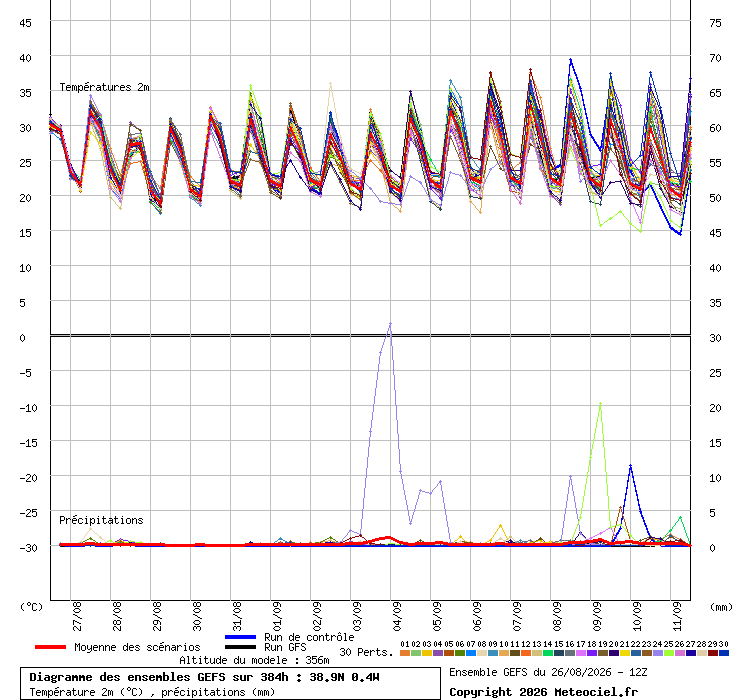This screenshot has width=740, height=700.
Task: Click legend color swatch for perturbation 01
Action: point(405,653)
